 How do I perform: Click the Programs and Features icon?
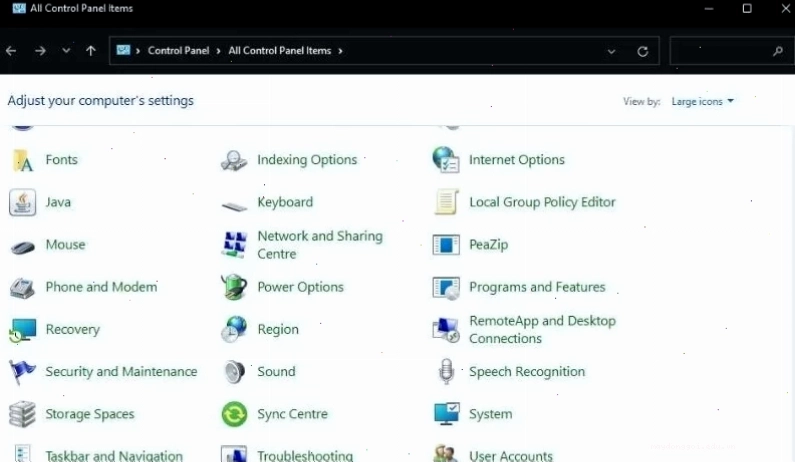pyautogui.click(x=446, y=288)
